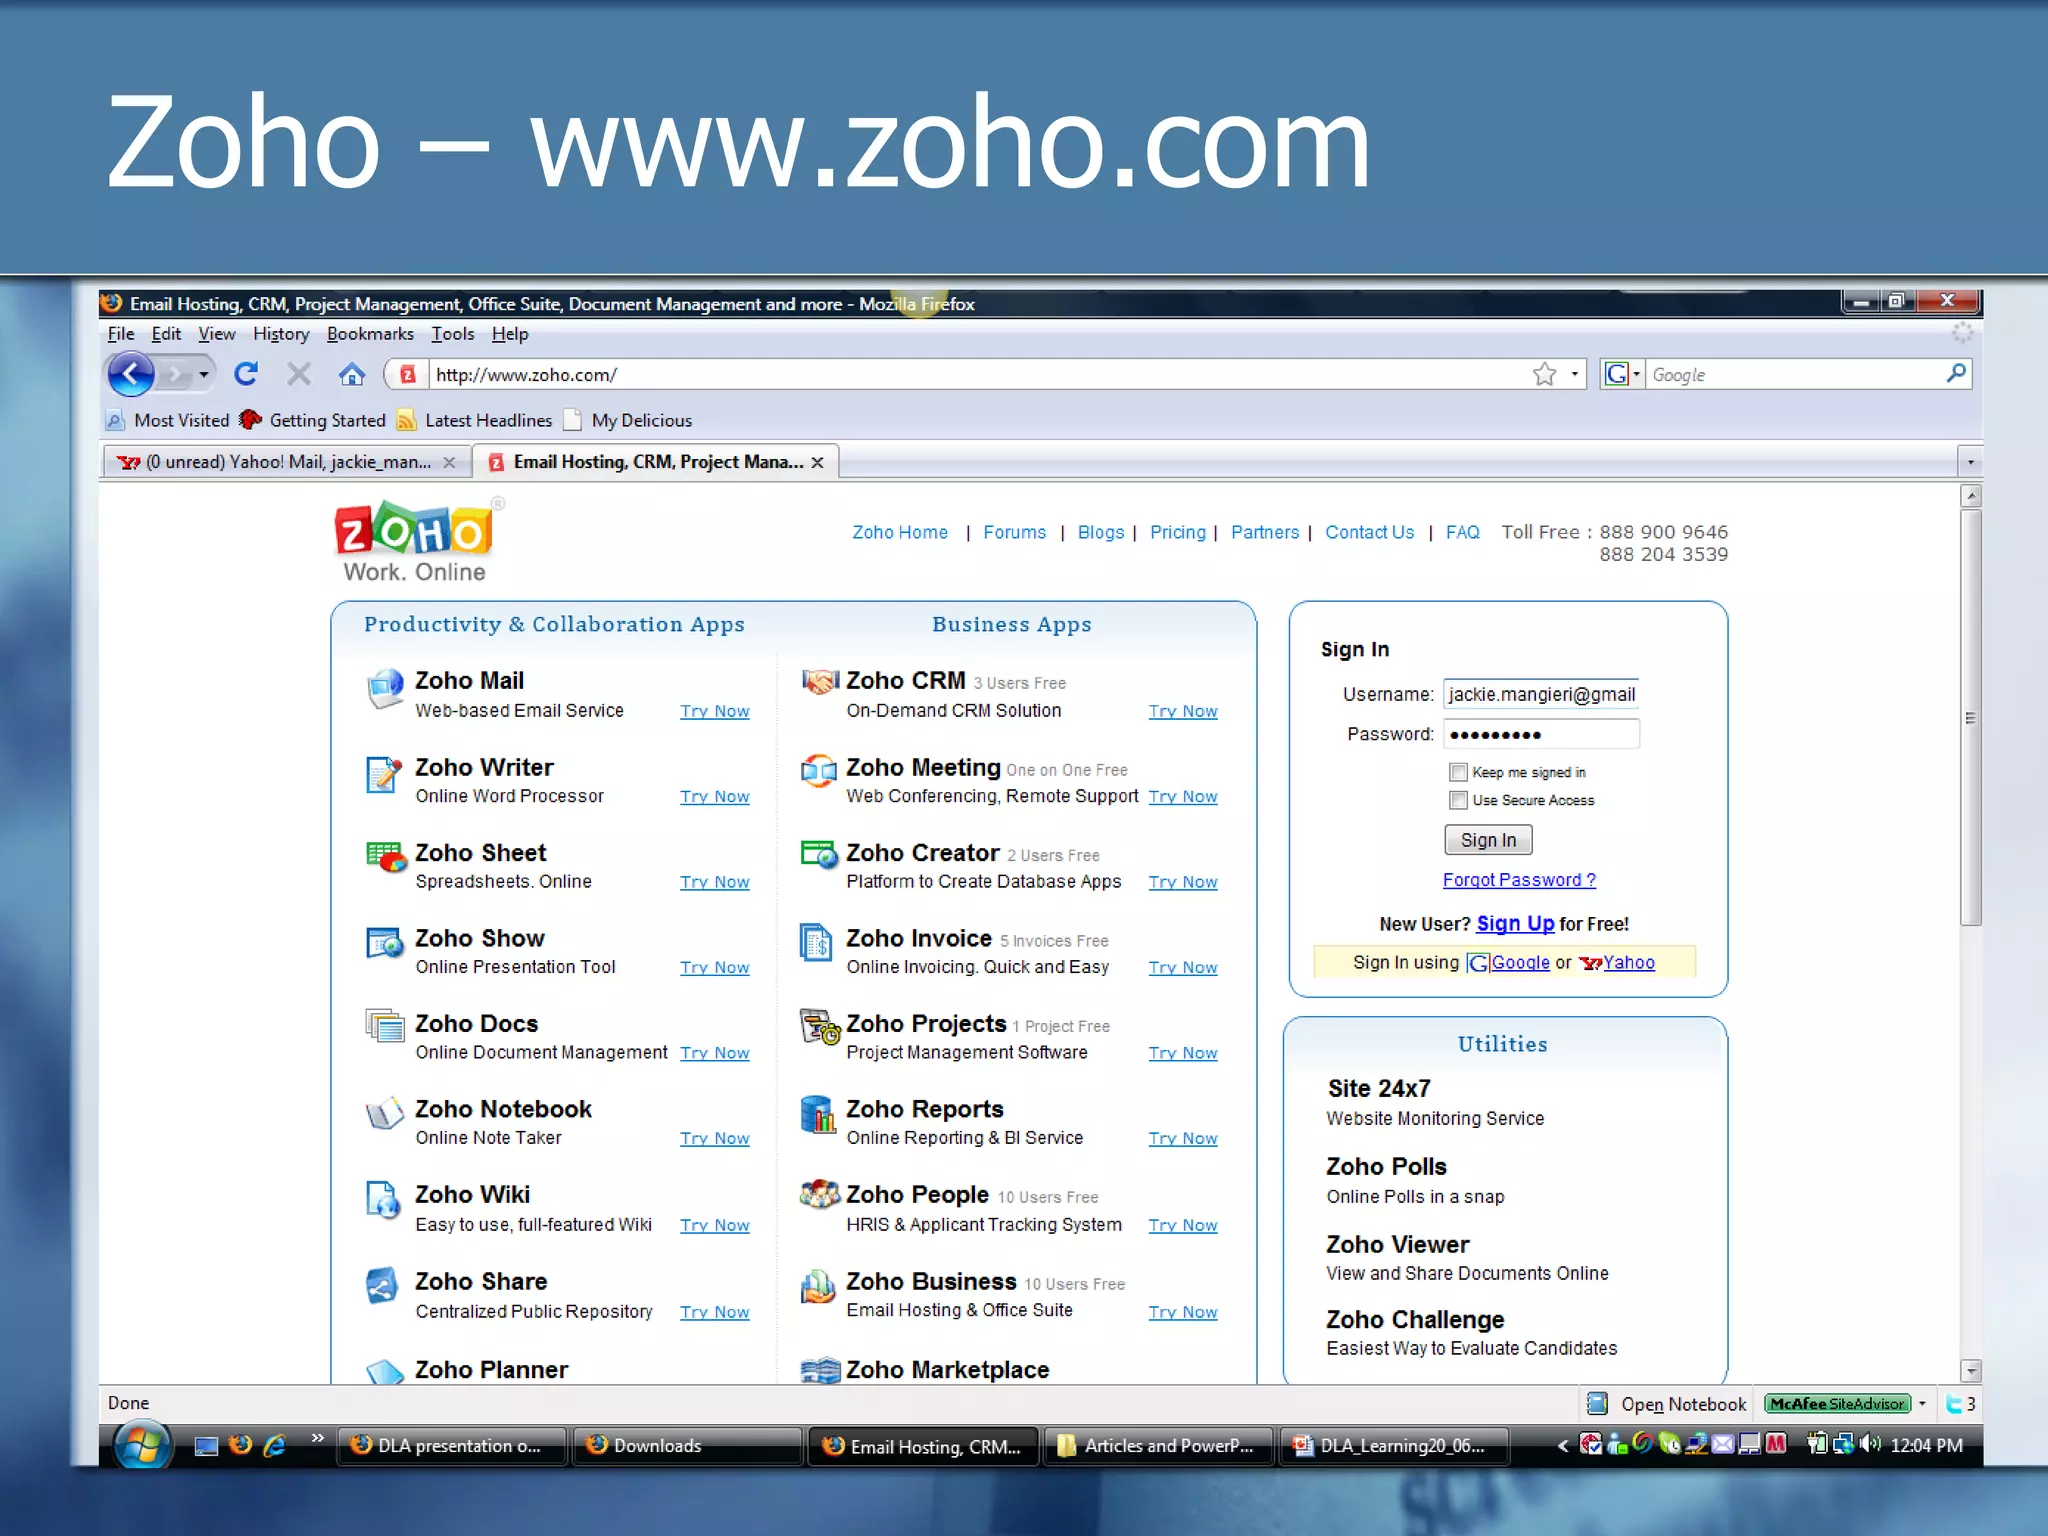Click the Zoho Business icon
Screen dimensions: 2048x1536
point(818,1286)
